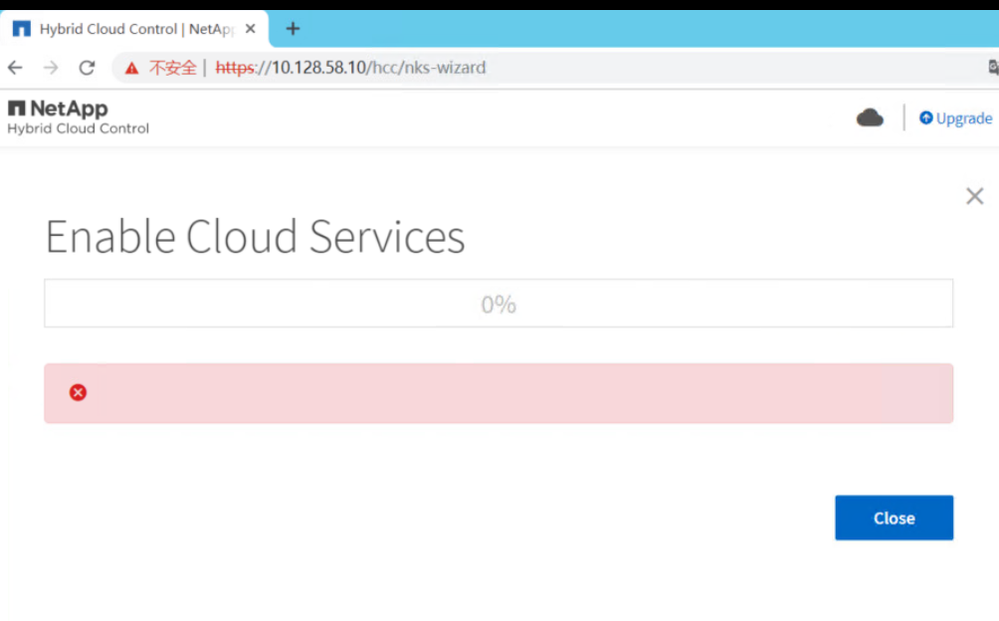Click the Enable Cloud Services heading
999x621 pixels.
[255, 237]
